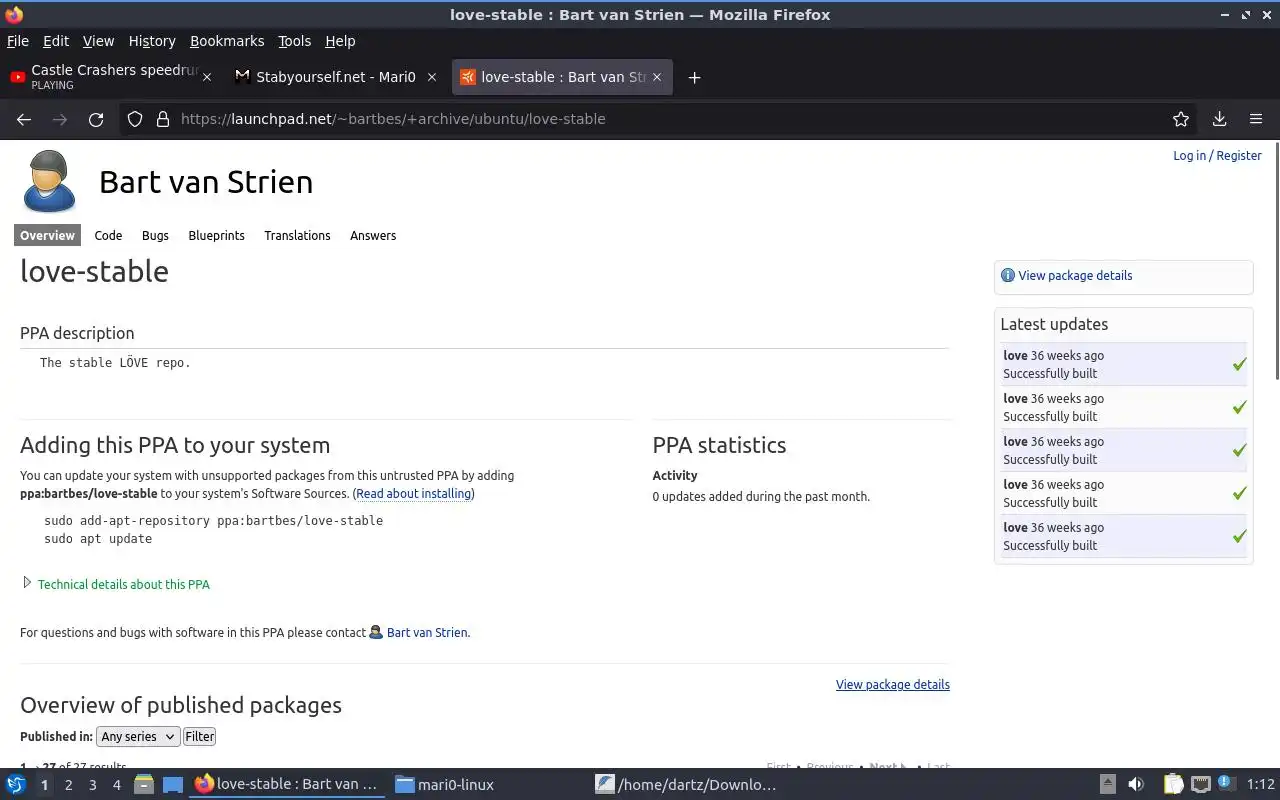Click the Read about installing link
This screenshot has height=800, width=1280.
(x=414, y=493)
